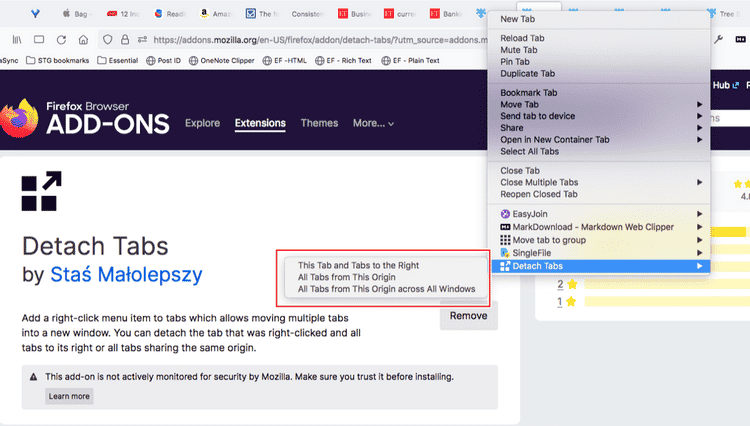
Task: Switch to the Consistent tab
Action: tap(307, 14)
